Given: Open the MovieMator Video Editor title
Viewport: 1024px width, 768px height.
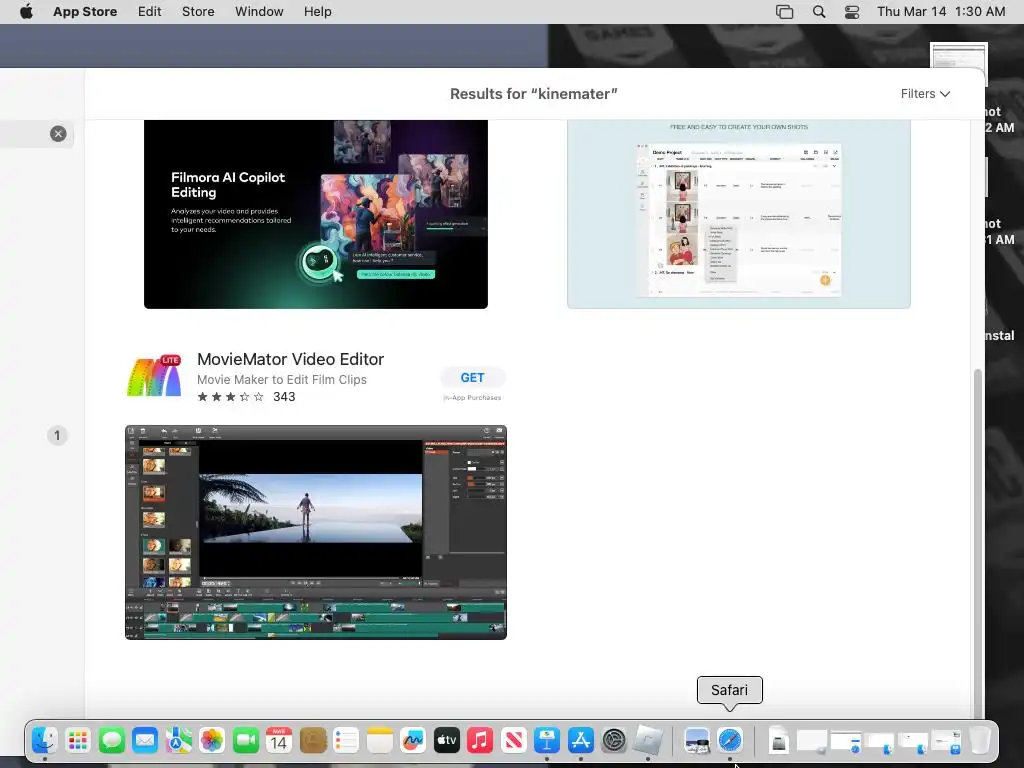Looking at the screenshot, I should [x=291, y=359].
